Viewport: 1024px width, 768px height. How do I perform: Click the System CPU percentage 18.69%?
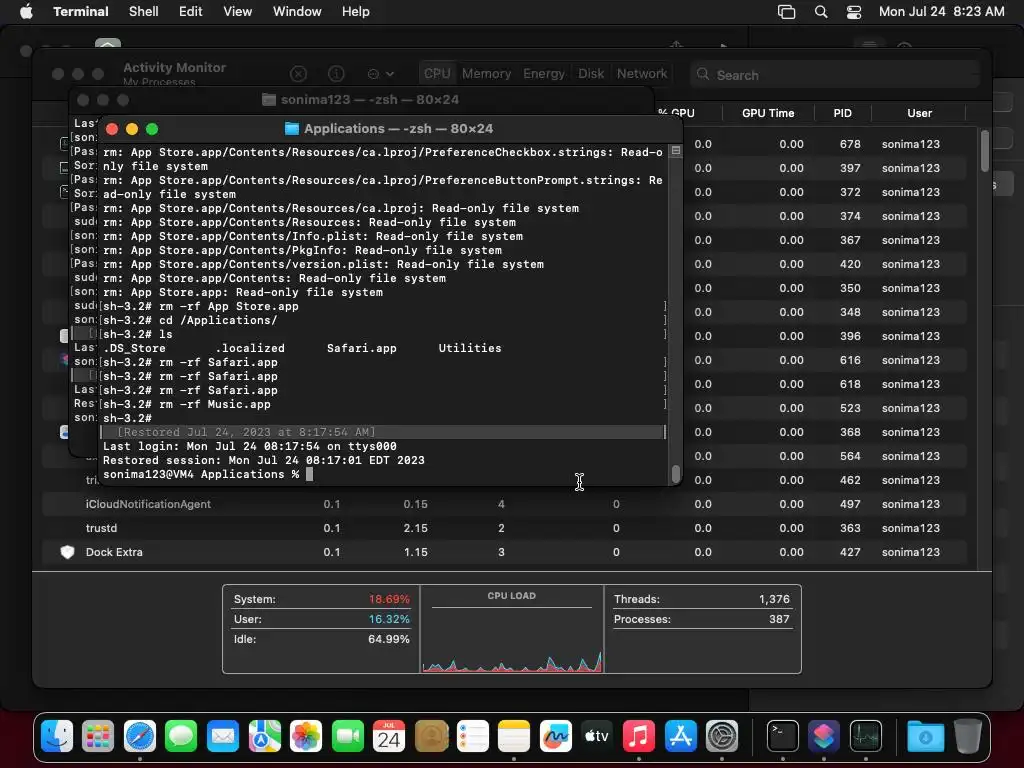click(x=389, y=599)
